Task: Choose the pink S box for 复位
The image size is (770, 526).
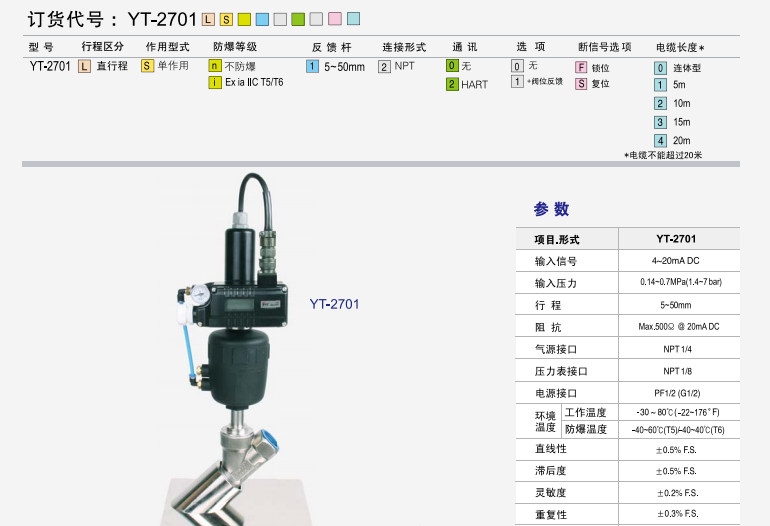Action: tap(580, 84)
